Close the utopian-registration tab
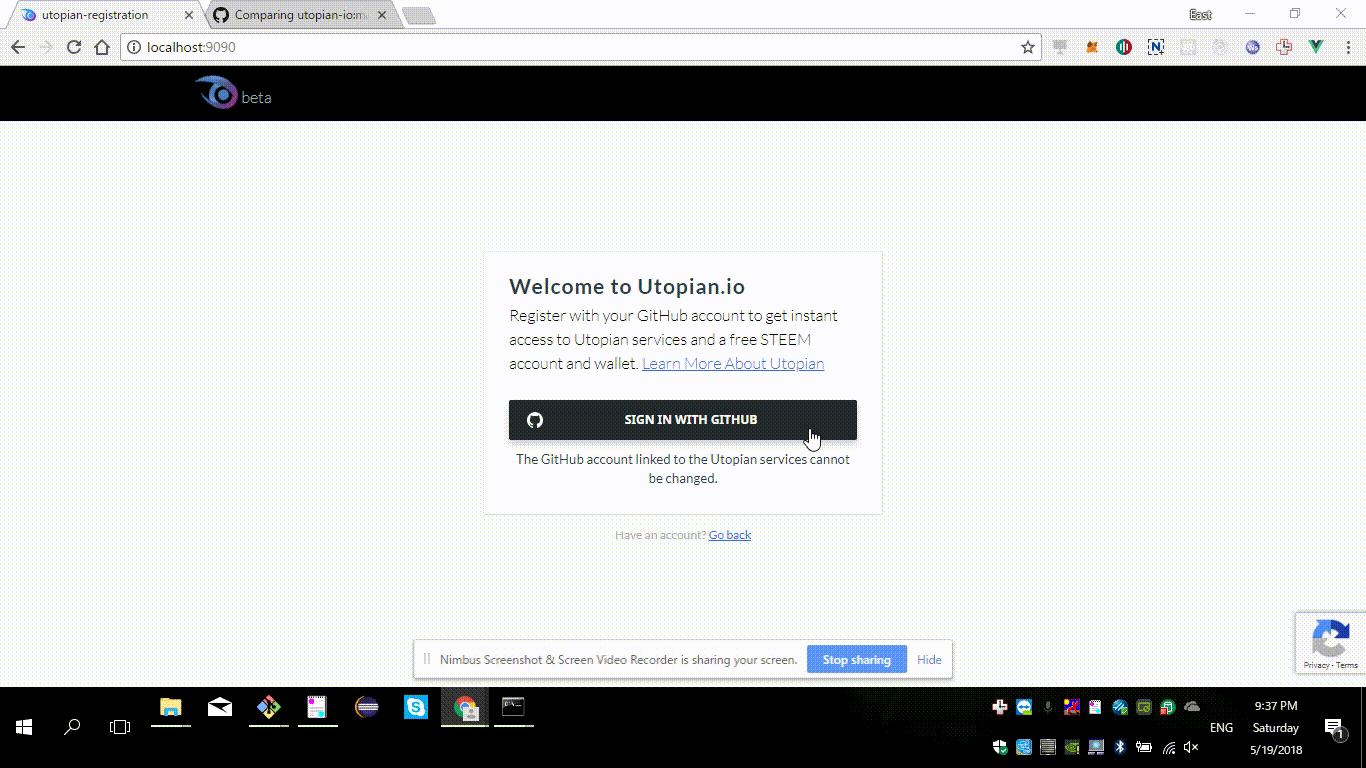Viewport: 1366px width, 768px height. point(189,15)
